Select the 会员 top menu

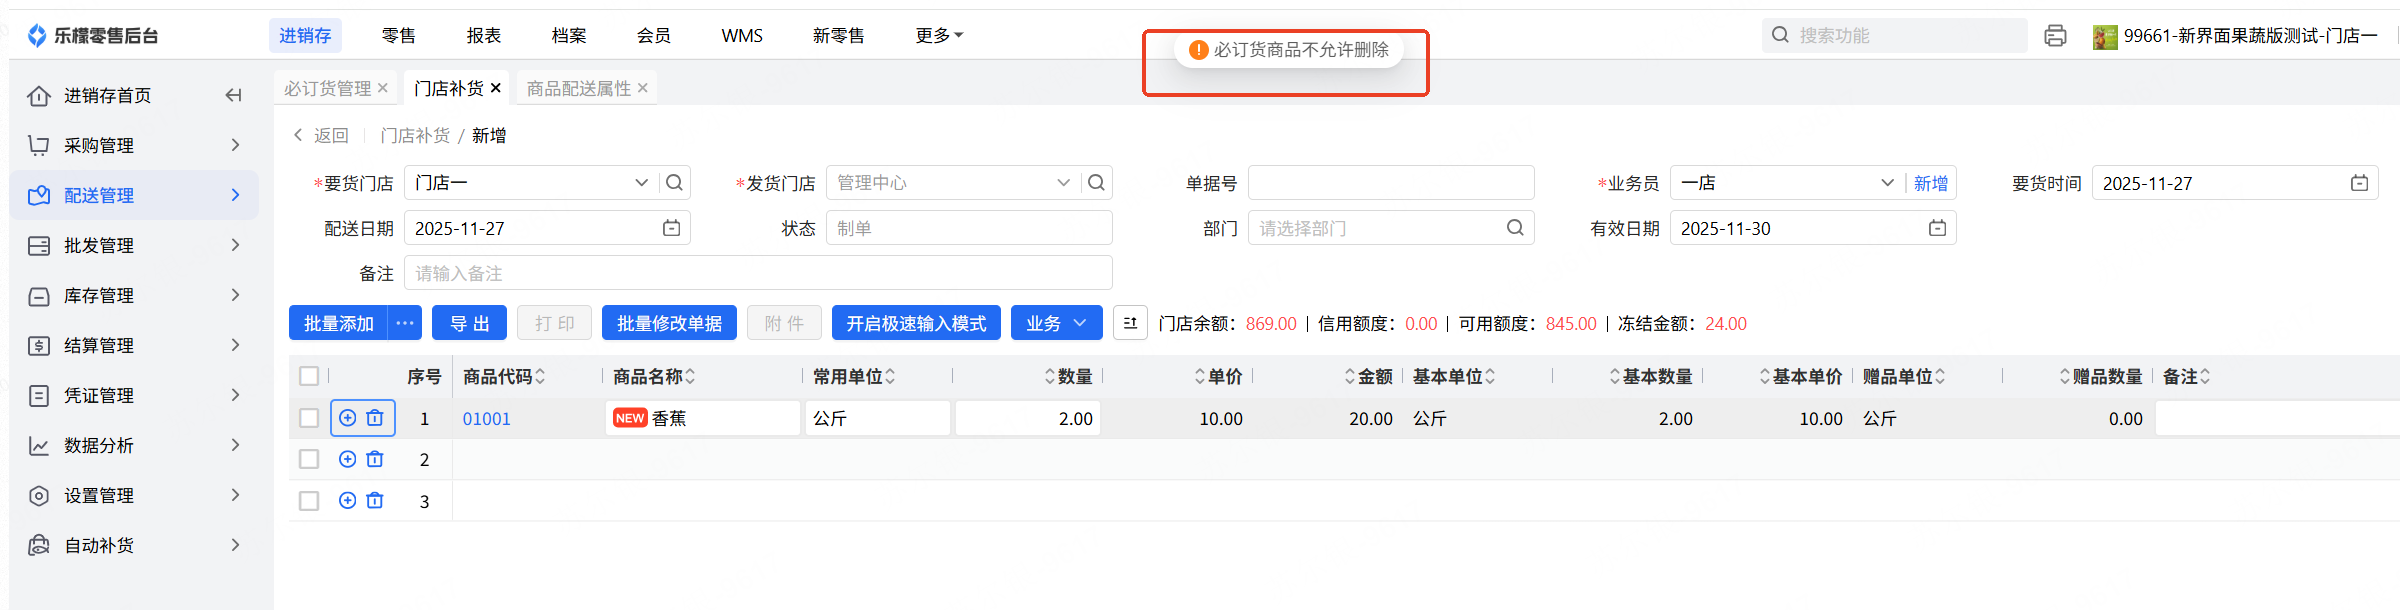[653, 36]
